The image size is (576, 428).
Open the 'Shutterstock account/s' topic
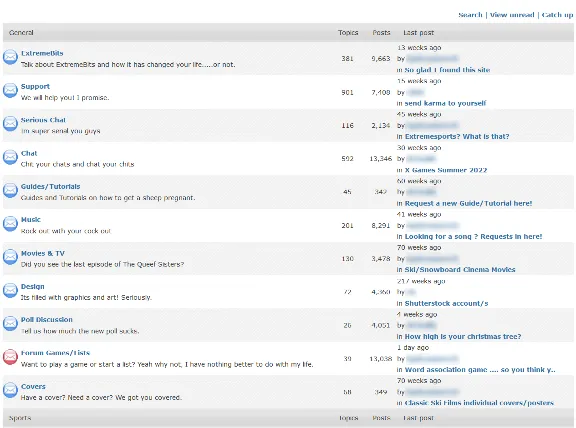point(446,303)
